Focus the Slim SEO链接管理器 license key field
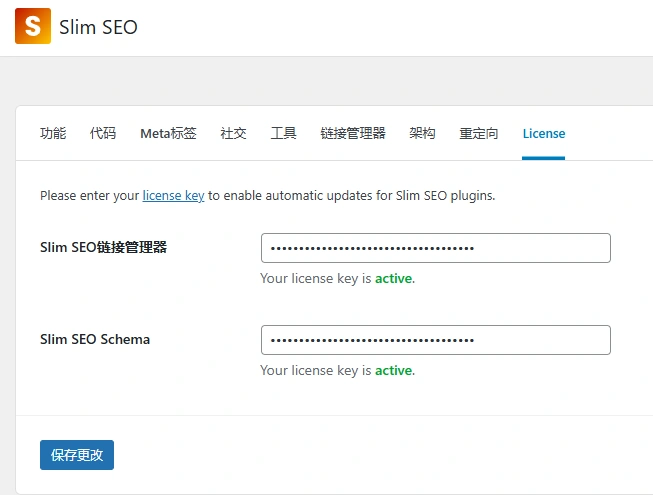653x495 pixels. (436, 248)
